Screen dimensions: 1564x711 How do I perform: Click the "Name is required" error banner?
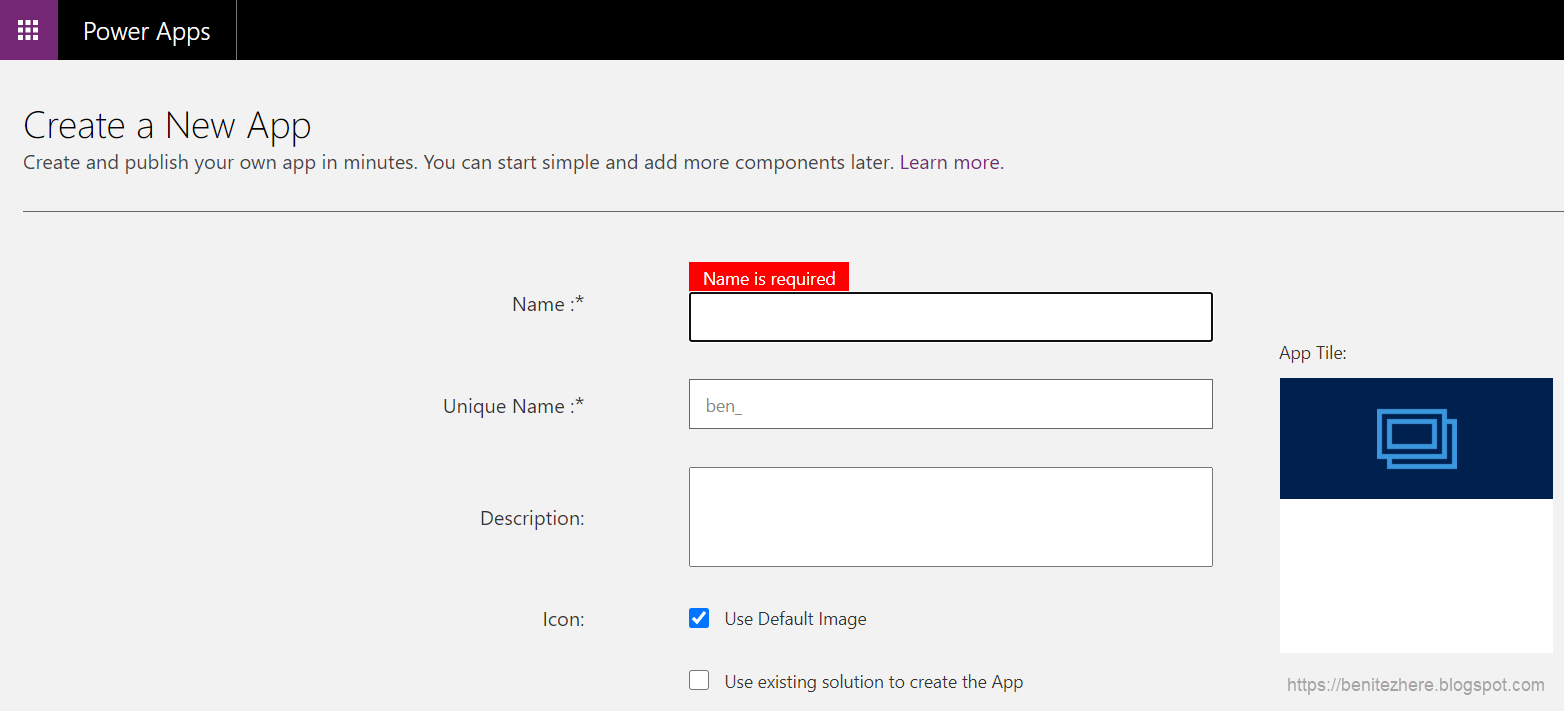(x=769, y=277)
